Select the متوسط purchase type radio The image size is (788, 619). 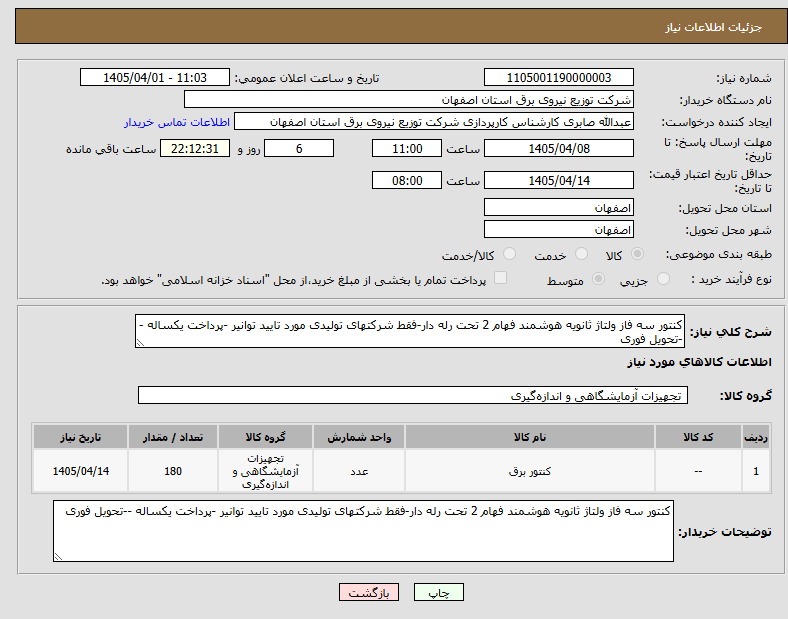pos(598,278)
